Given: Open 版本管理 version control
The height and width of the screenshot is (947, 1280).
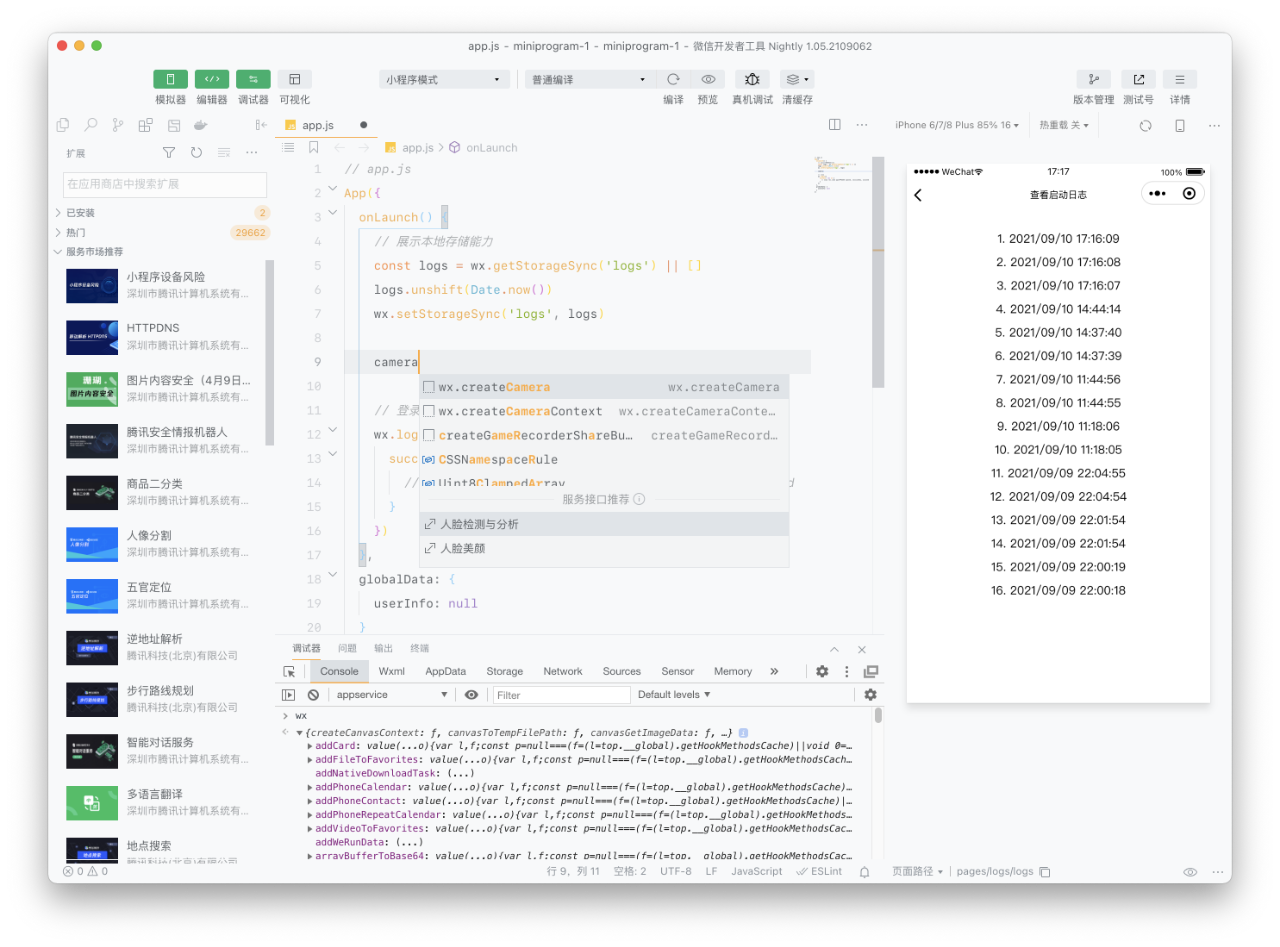Looking at the screenshot, I should coord(1093,79).
